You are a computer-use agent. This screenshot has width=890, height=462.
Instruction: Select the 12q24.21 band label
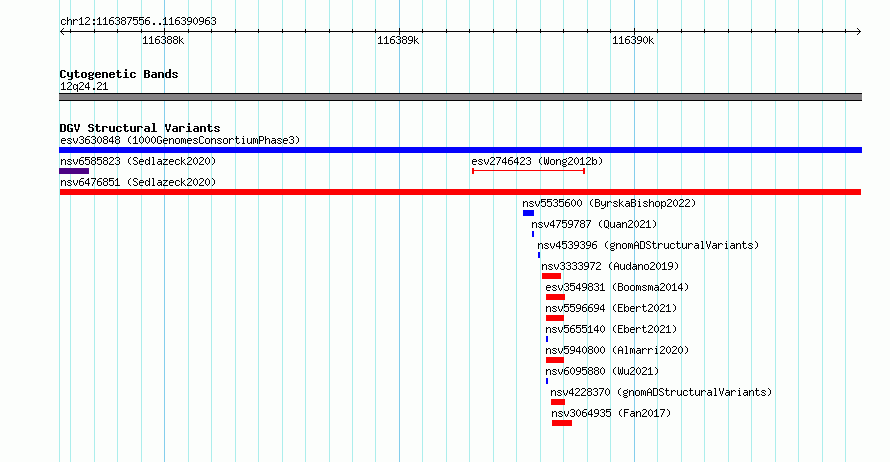click(84, 86)
